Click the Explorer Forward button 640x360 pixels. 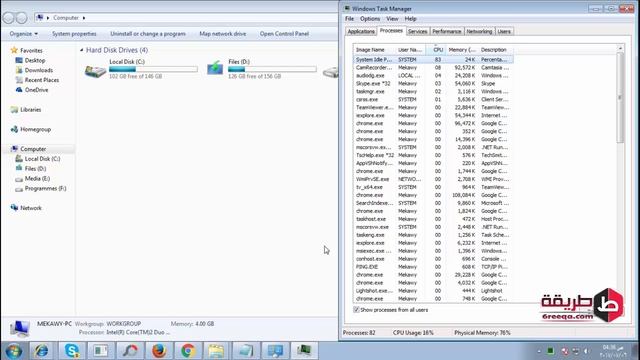pyautogui.click(x=21, y=18)
